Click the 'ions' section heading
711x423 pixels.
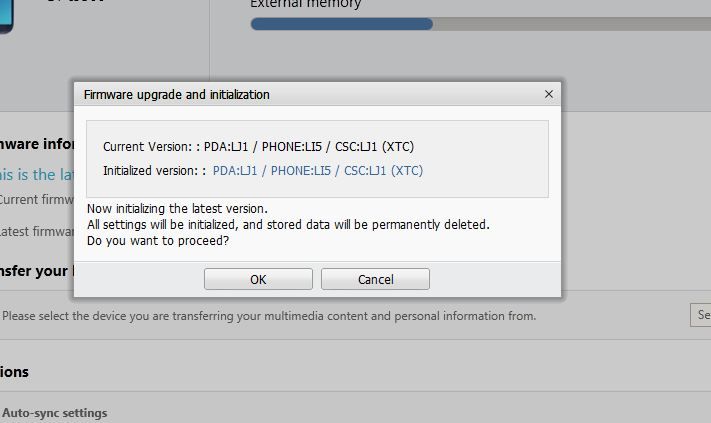[x=14, y=372]
